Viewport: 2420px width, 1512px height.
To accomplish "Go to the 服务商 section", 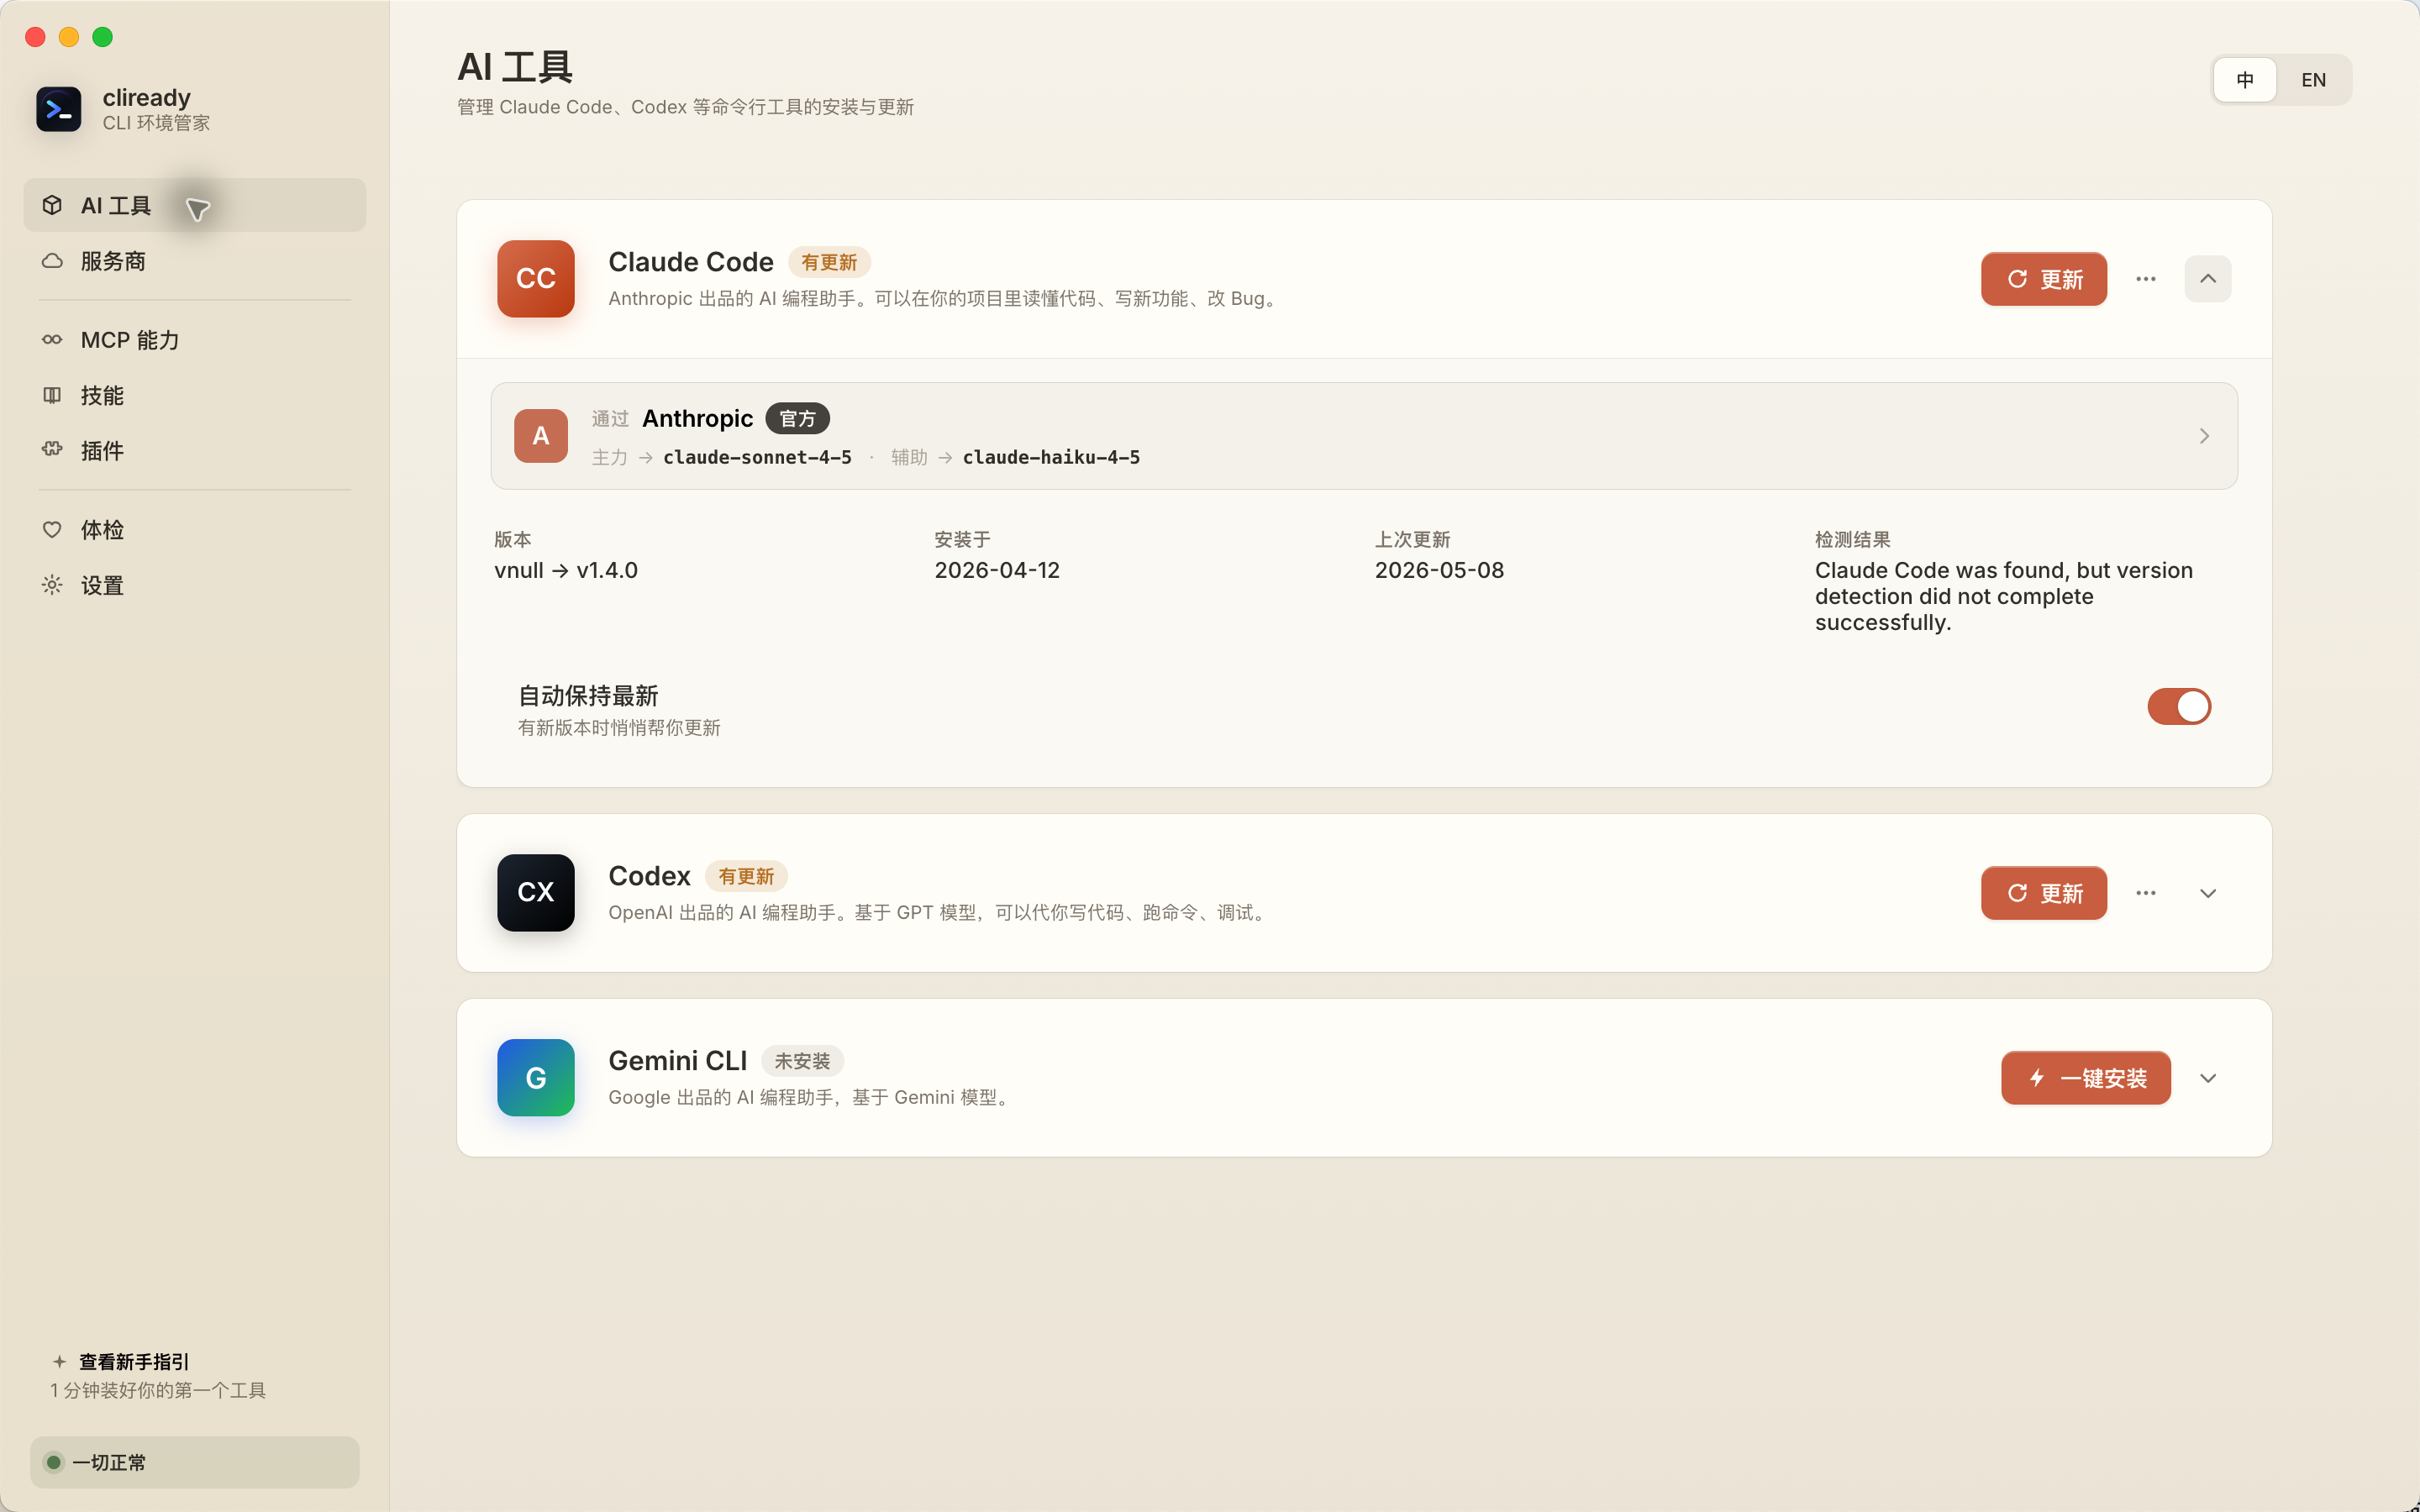I will click(195, 261).
